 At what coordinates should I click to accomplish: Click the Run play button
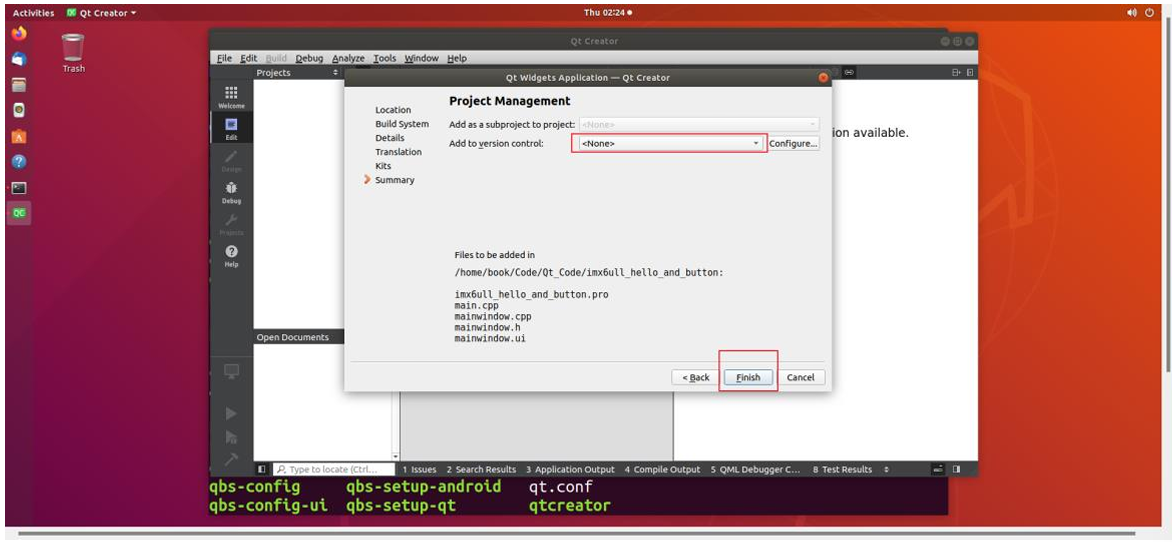(231, 413)
